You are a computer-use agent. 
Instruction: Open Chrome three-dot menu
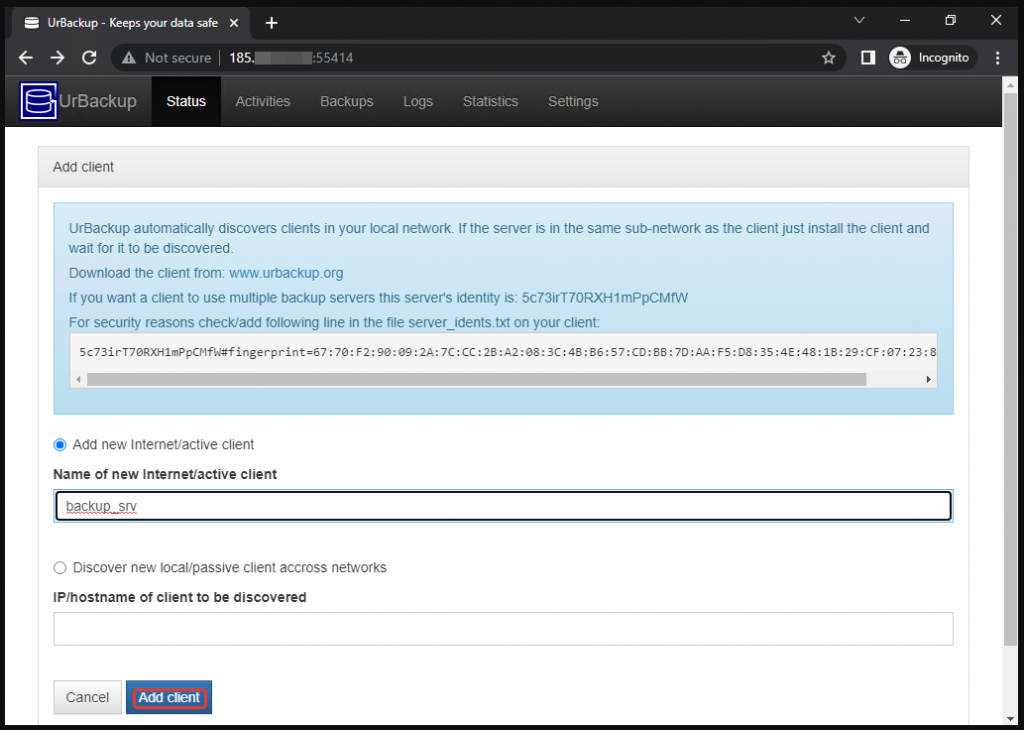[x=997, y=58]
